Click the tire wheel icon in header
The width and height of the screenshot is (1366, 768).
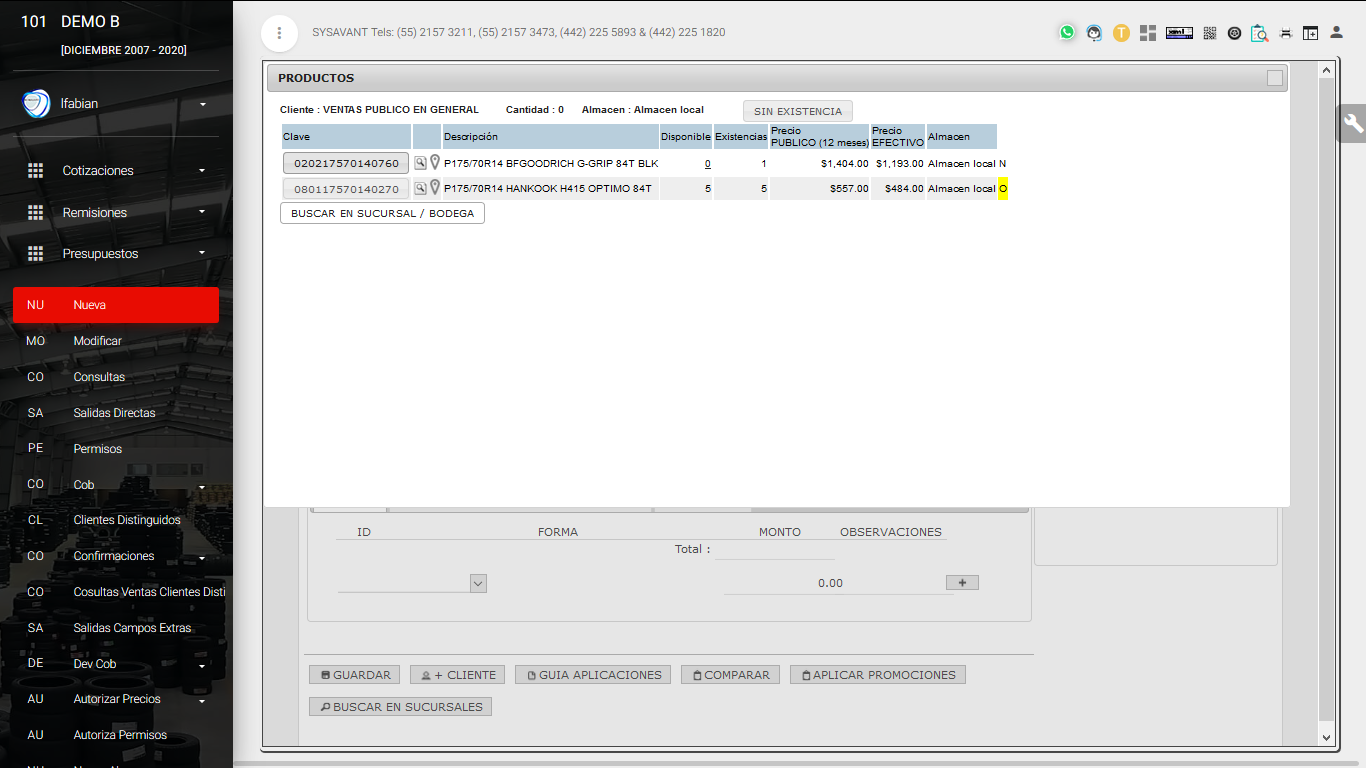click(1234, 33)
